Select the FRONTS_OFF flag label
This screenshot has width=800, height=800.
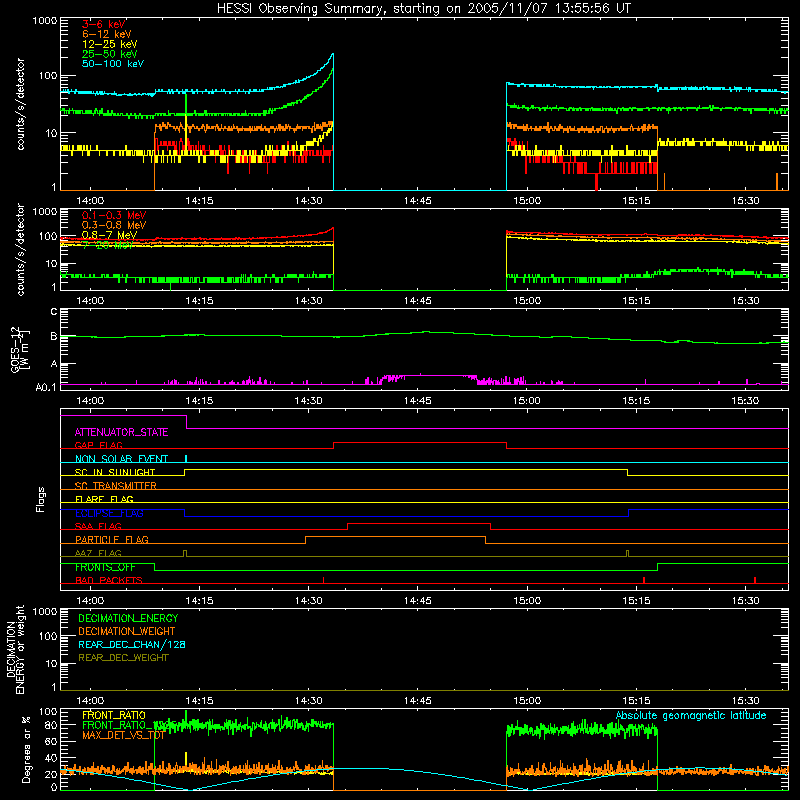click(105, 567)
